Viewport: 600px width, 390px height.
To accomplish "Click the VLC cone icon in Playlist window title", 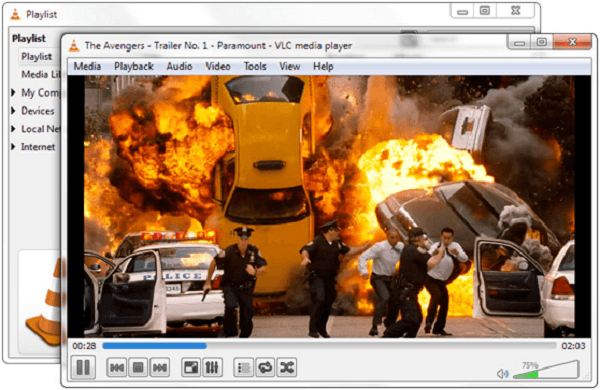I will pos(15,15).
